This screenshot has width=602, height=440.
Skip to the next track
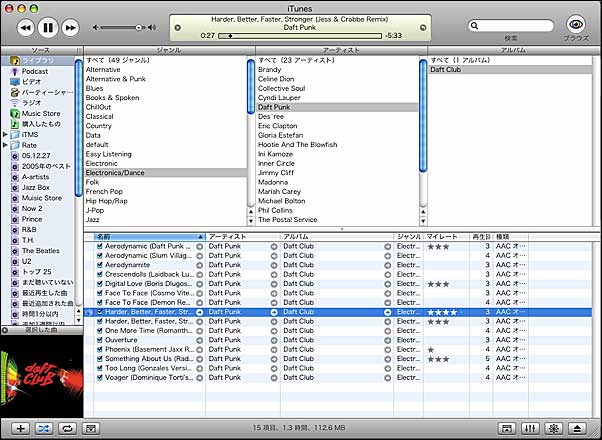coord(71,28)
